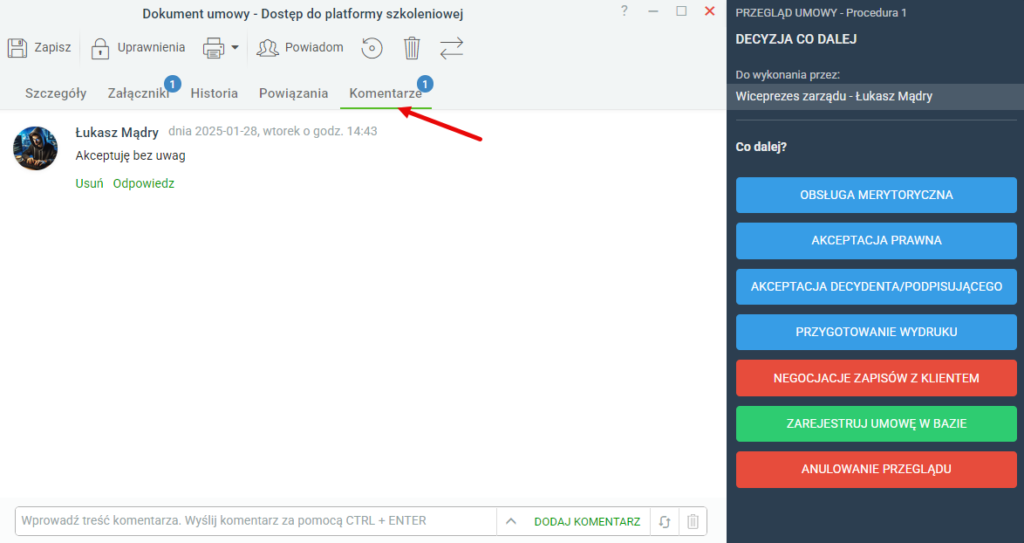Image resolution: width=1024 pixels, height=543 pixels.
Task: Click the printer icon
Action: 214,48
